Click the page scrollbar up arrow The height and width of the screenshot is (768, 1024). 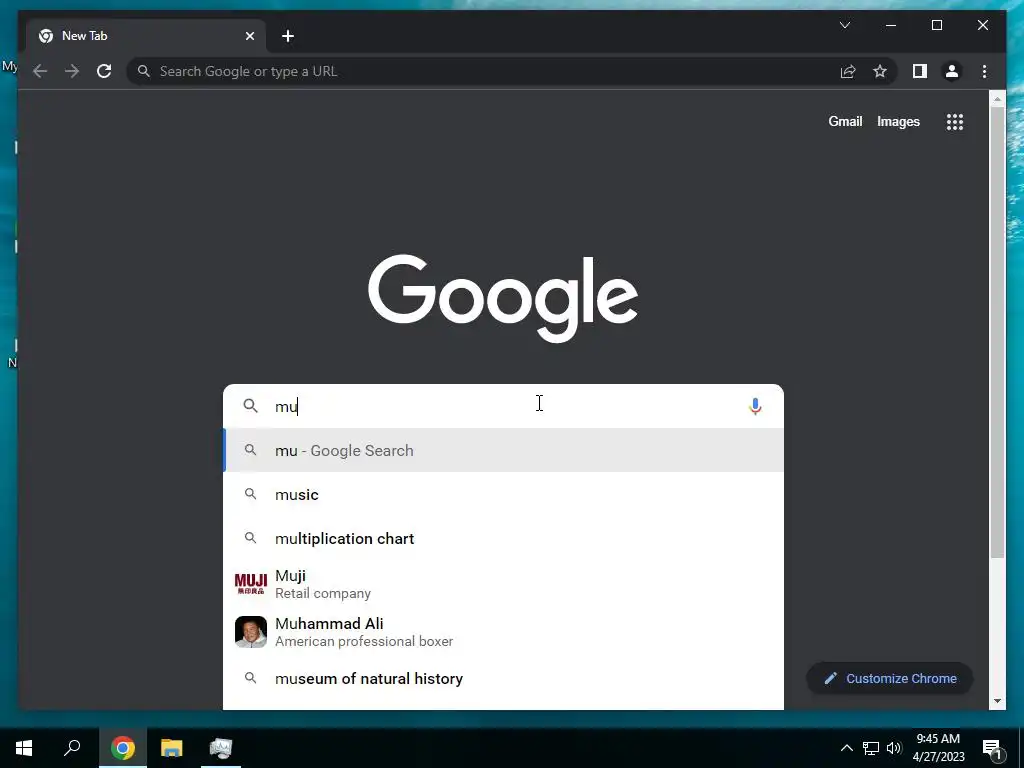click(997, 99)
